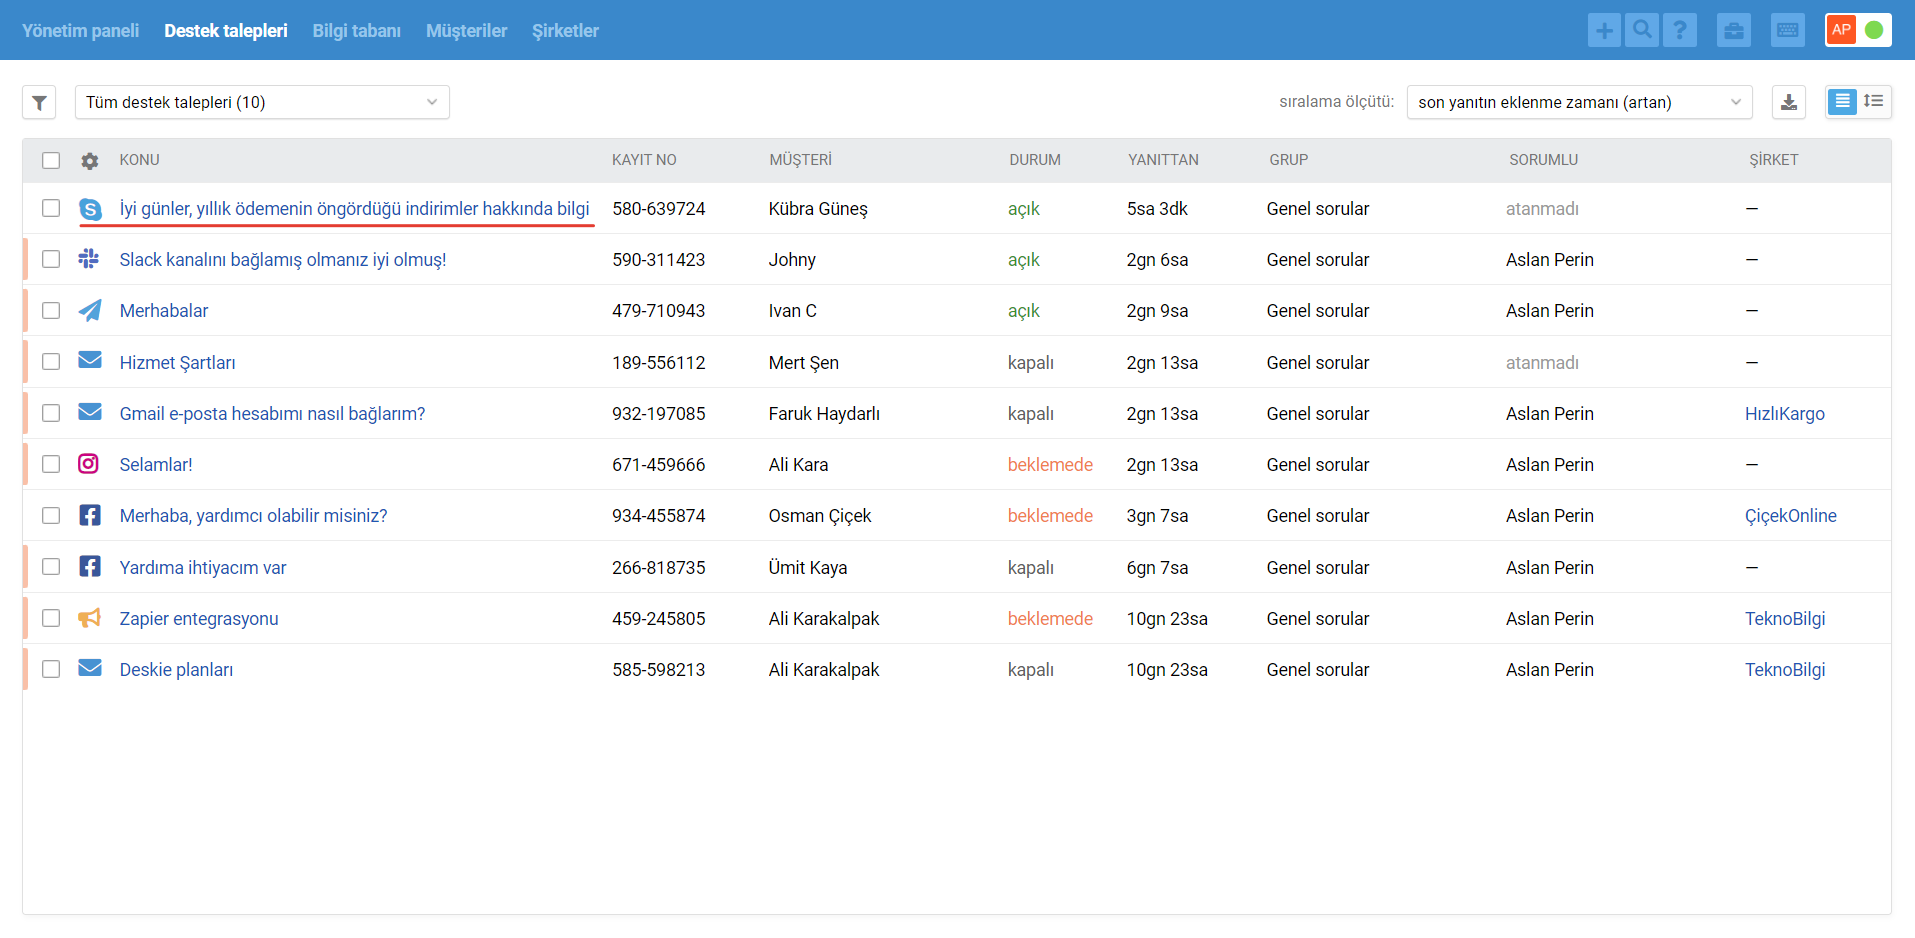Click the briefcase icon in header
Image resolution: width=1915 pixels, height=938 pixels.
(x=1734, y=30)
